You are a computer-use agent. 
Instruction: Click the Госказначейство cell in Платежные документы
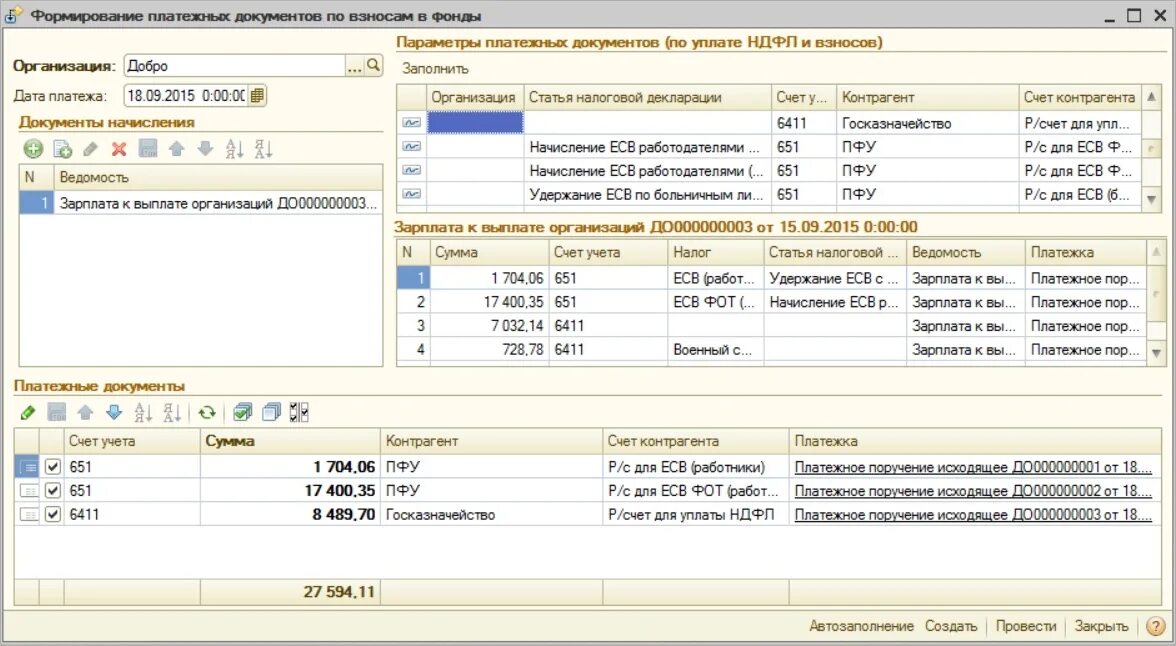(x=491, y=515)
